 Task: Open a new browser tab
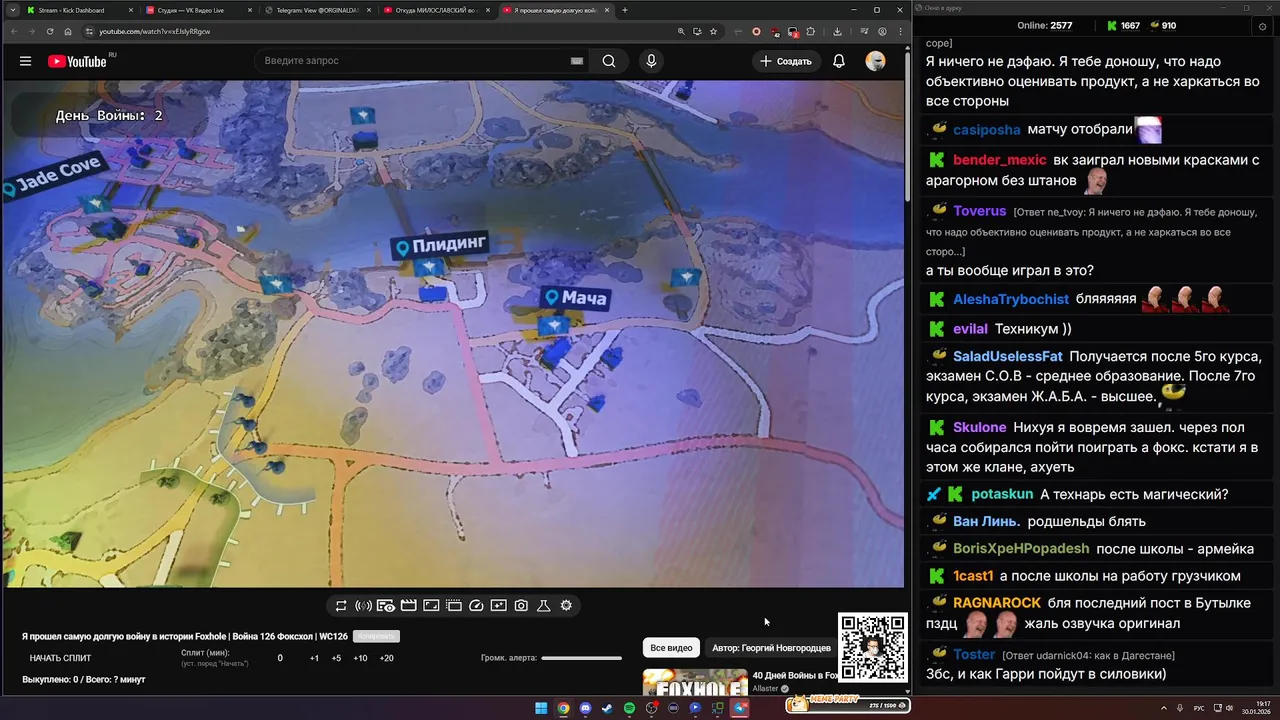click(625, 10)
